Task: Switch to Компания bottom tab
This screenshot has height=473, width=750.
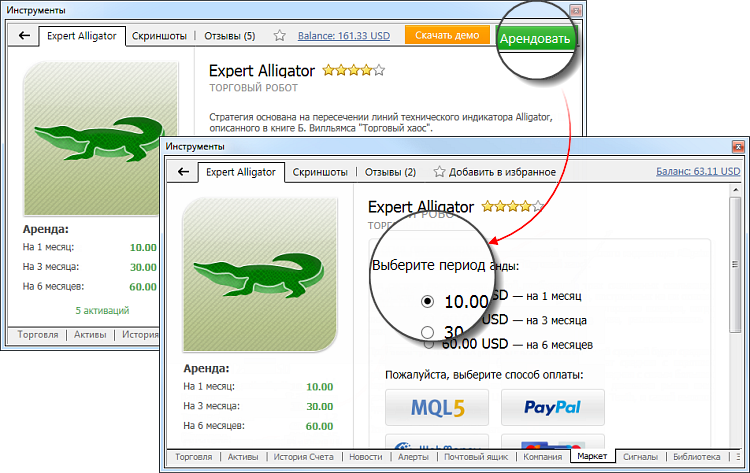Action: click(542, 457)
